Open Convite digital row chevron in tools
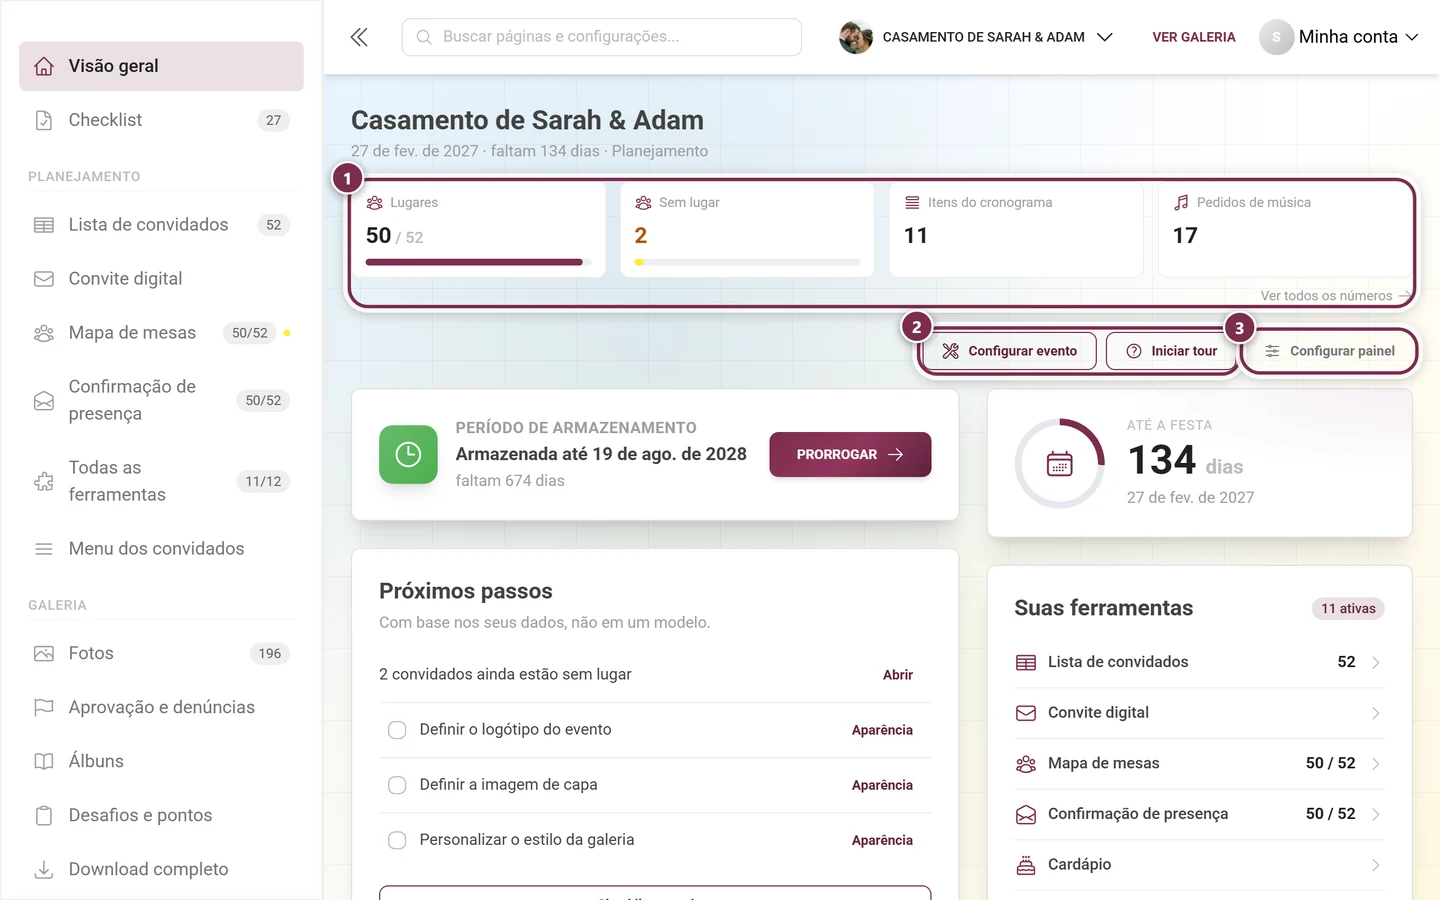Viewport: 1440px width, 900px height. pos(1376,713)
